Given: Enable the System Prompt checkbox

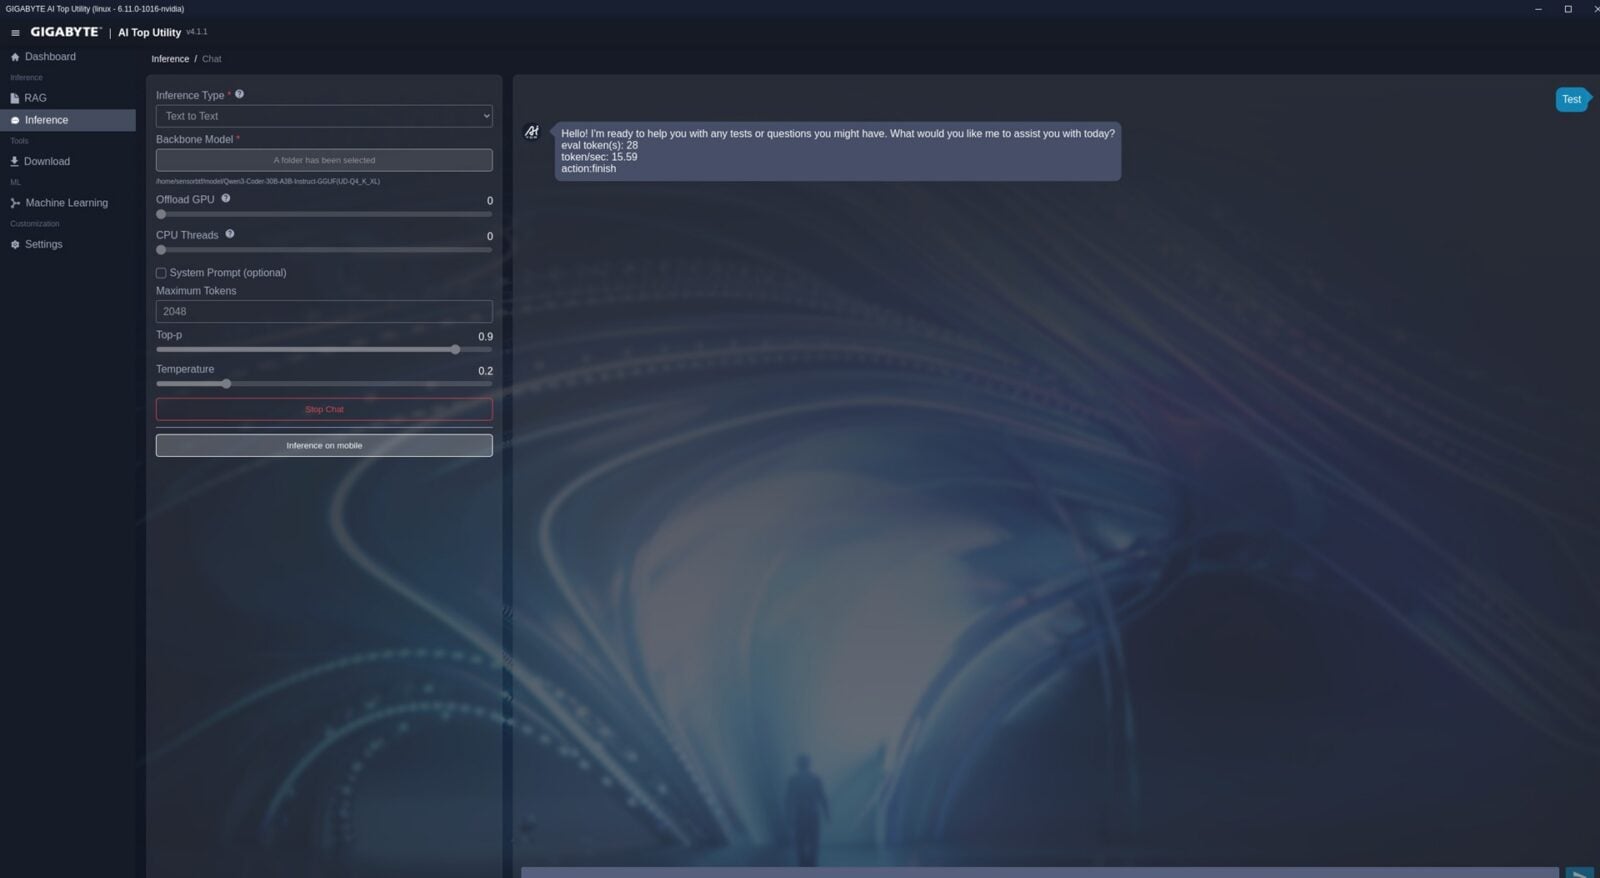Looking at the screenshot, I should click(161, 273).
